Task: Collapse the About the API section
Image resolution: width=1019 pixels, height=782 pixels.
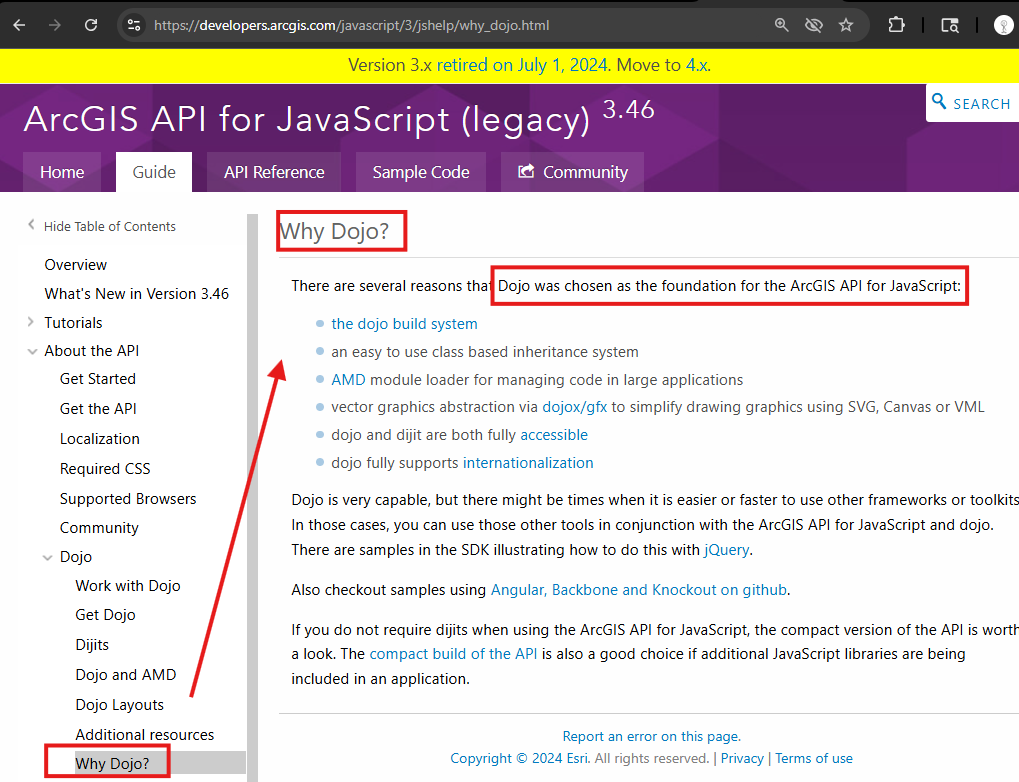Action: (32, 351)
